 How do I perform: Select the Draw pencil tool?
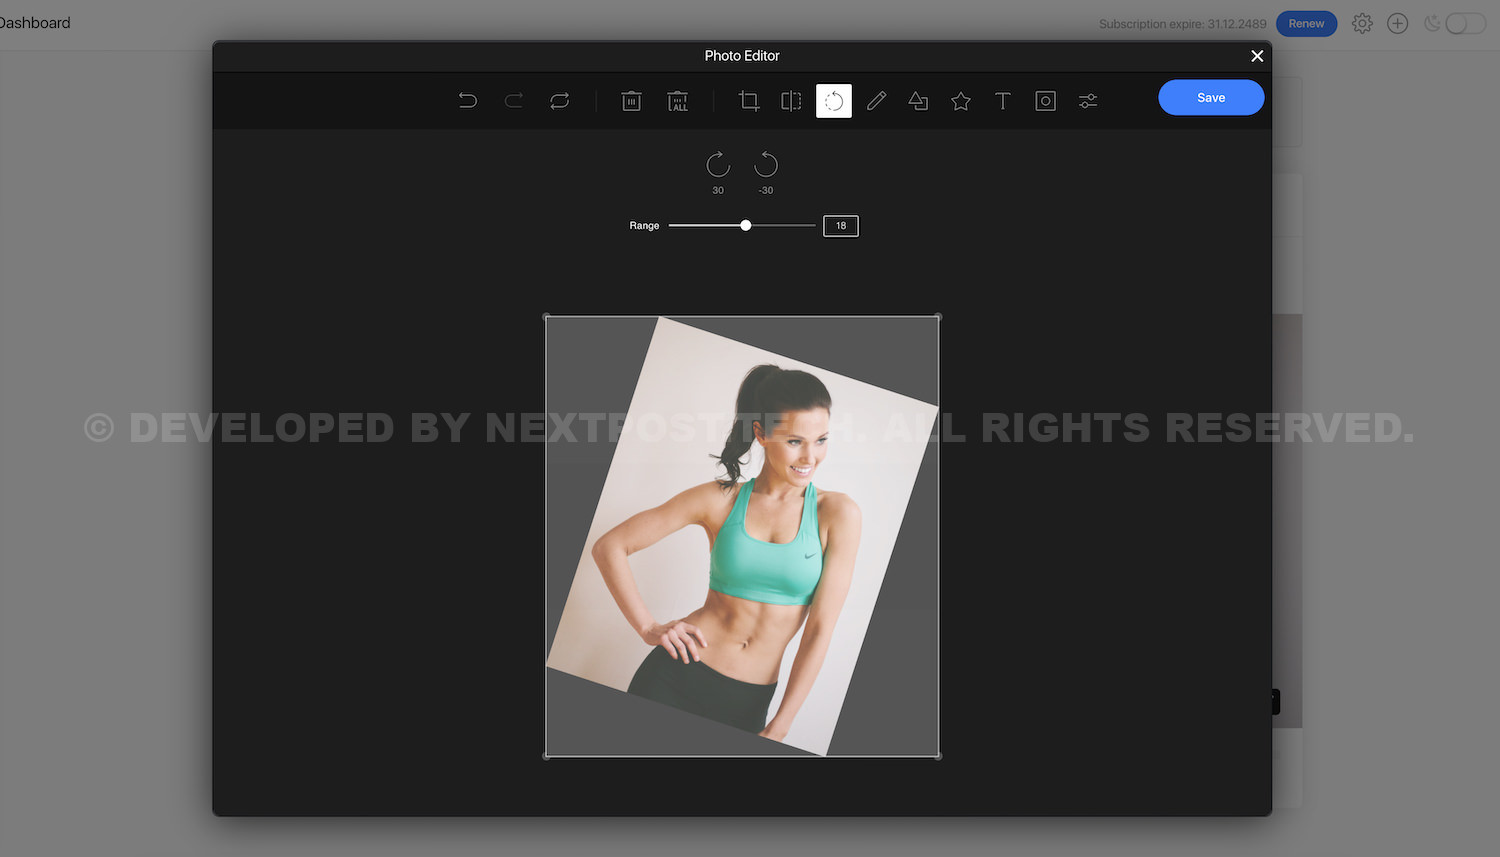[876, 101]
